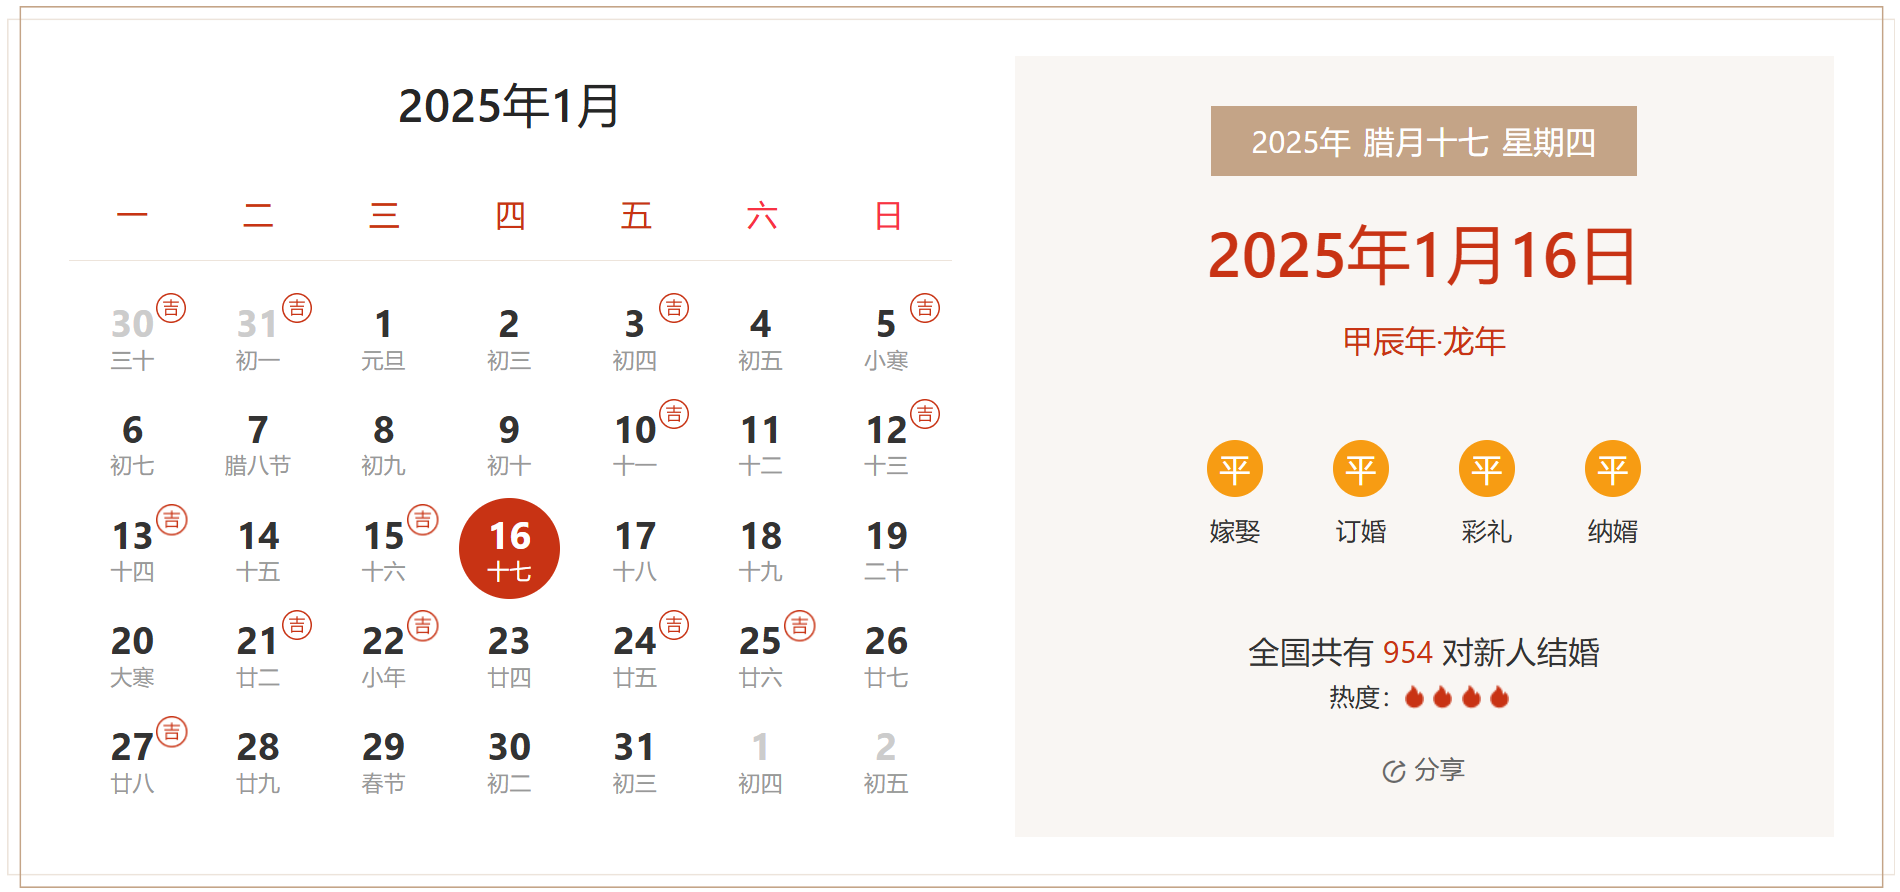Select January 26 廿七
Viewport: 1900px width, 892px height.
point(886,656)
